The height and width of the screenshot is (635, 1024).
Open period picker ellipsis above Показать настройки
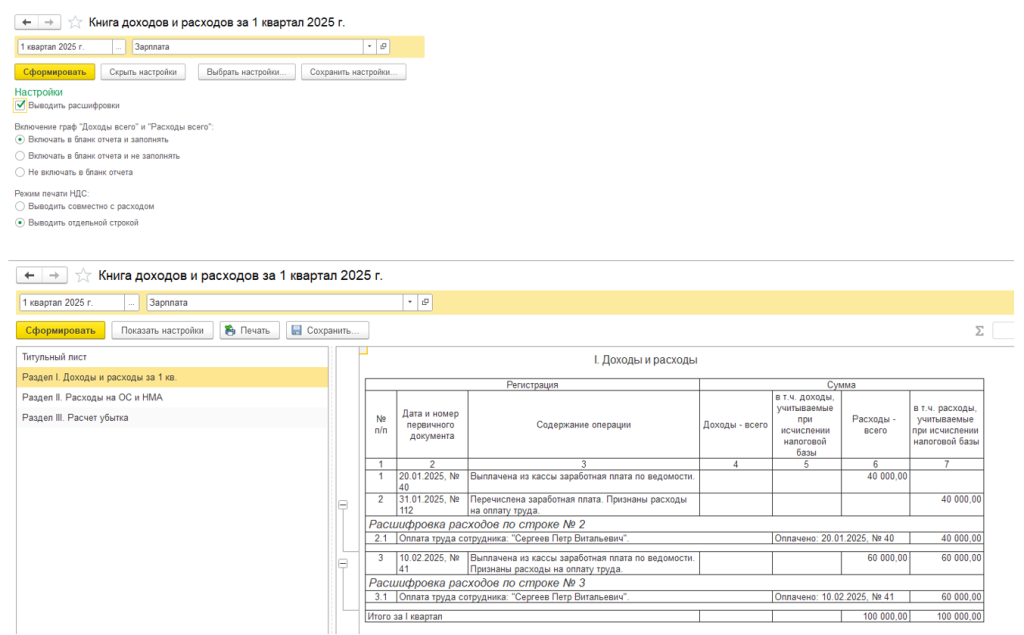point(132,302)
